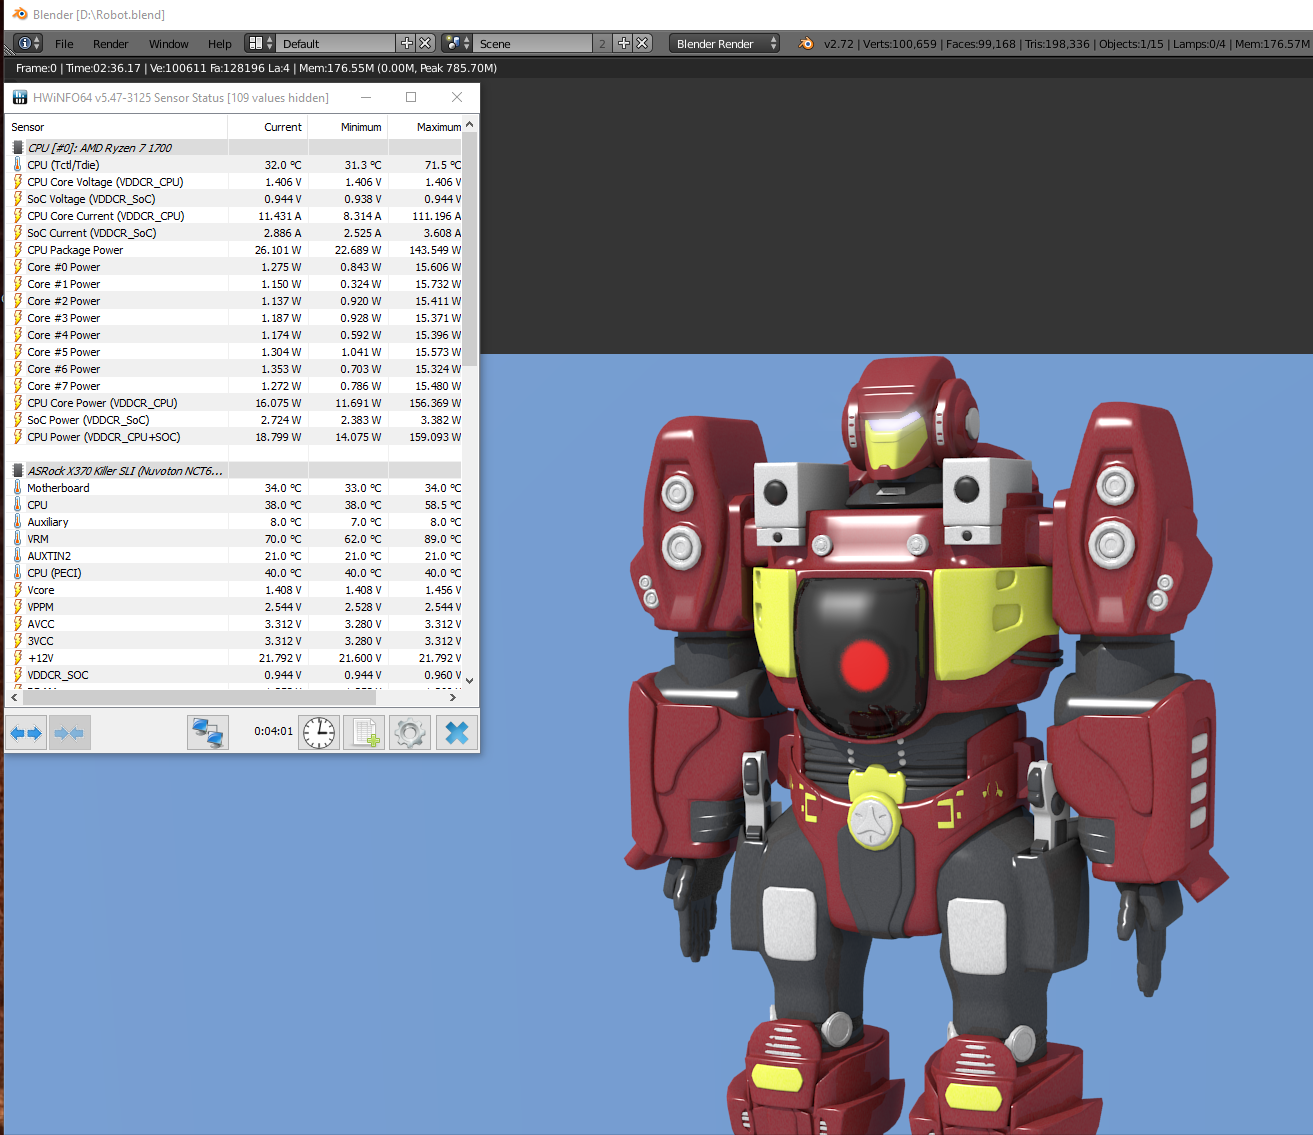Screen dimensions: 1313x1135
Task: Click the HWiNFO vertical scrollbar up arrow
Action: pos(470,125)
